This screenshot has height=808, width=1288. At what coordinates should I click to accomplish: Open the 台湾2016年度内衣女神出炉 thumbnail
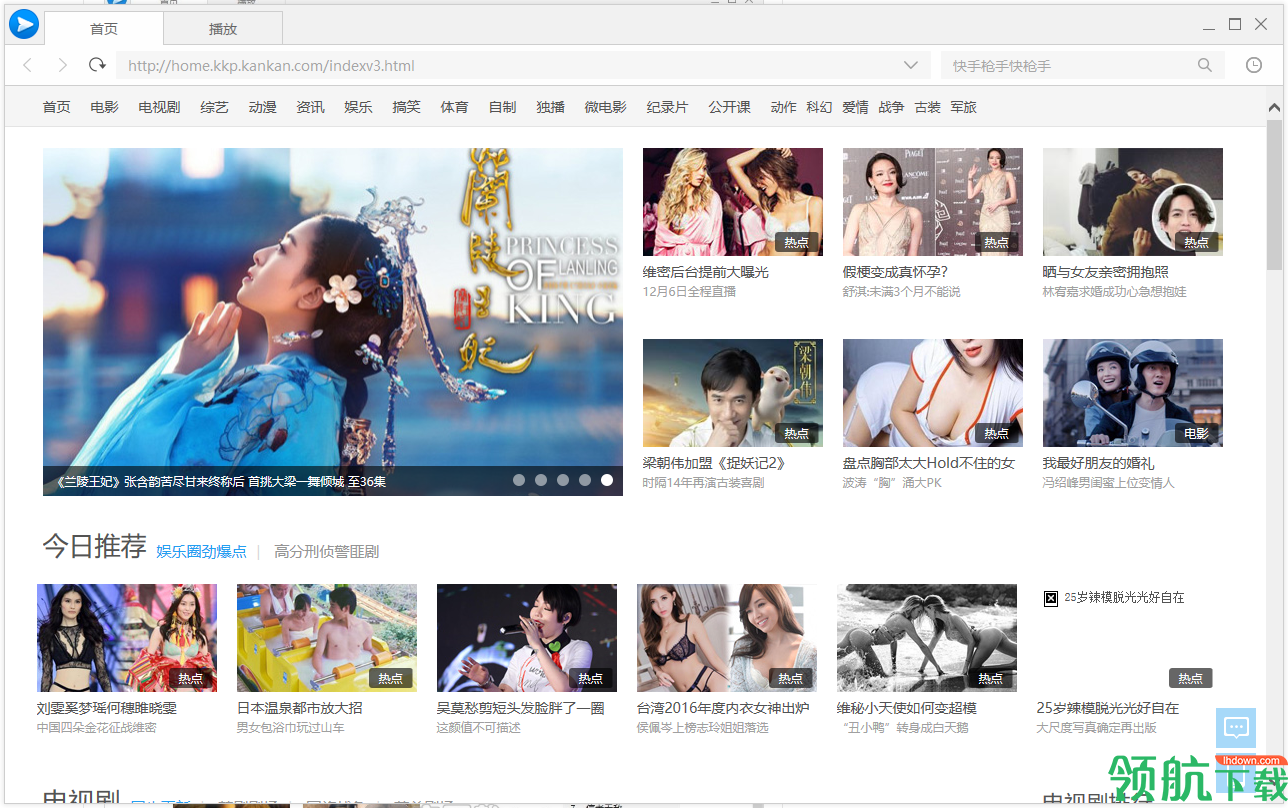tap(727, 638)
